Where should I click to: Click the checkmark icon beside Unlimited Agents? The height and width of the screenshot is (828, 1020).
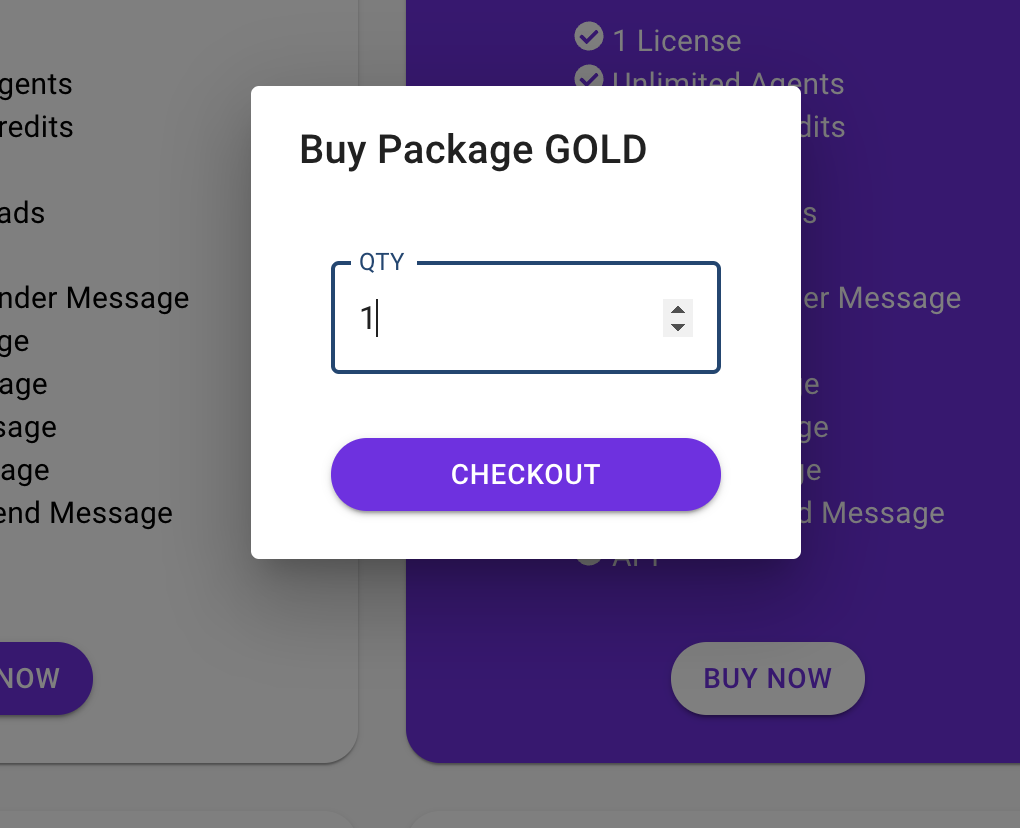(x=589, y=77)
